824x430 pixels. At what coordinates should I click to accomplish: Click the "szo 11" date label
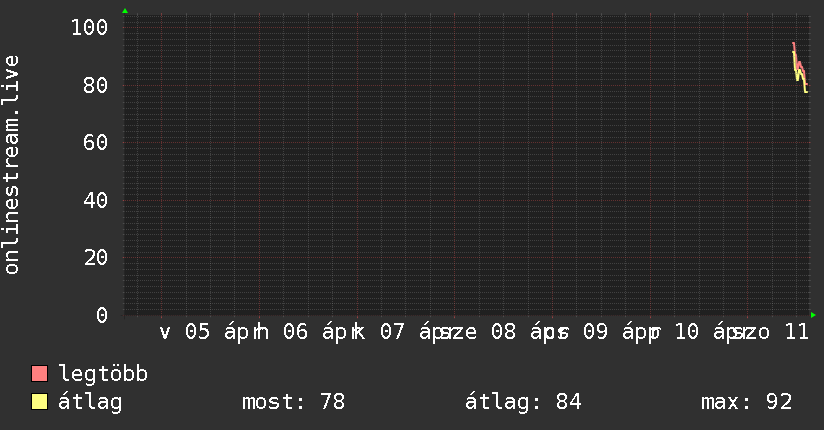click(770, 332)
